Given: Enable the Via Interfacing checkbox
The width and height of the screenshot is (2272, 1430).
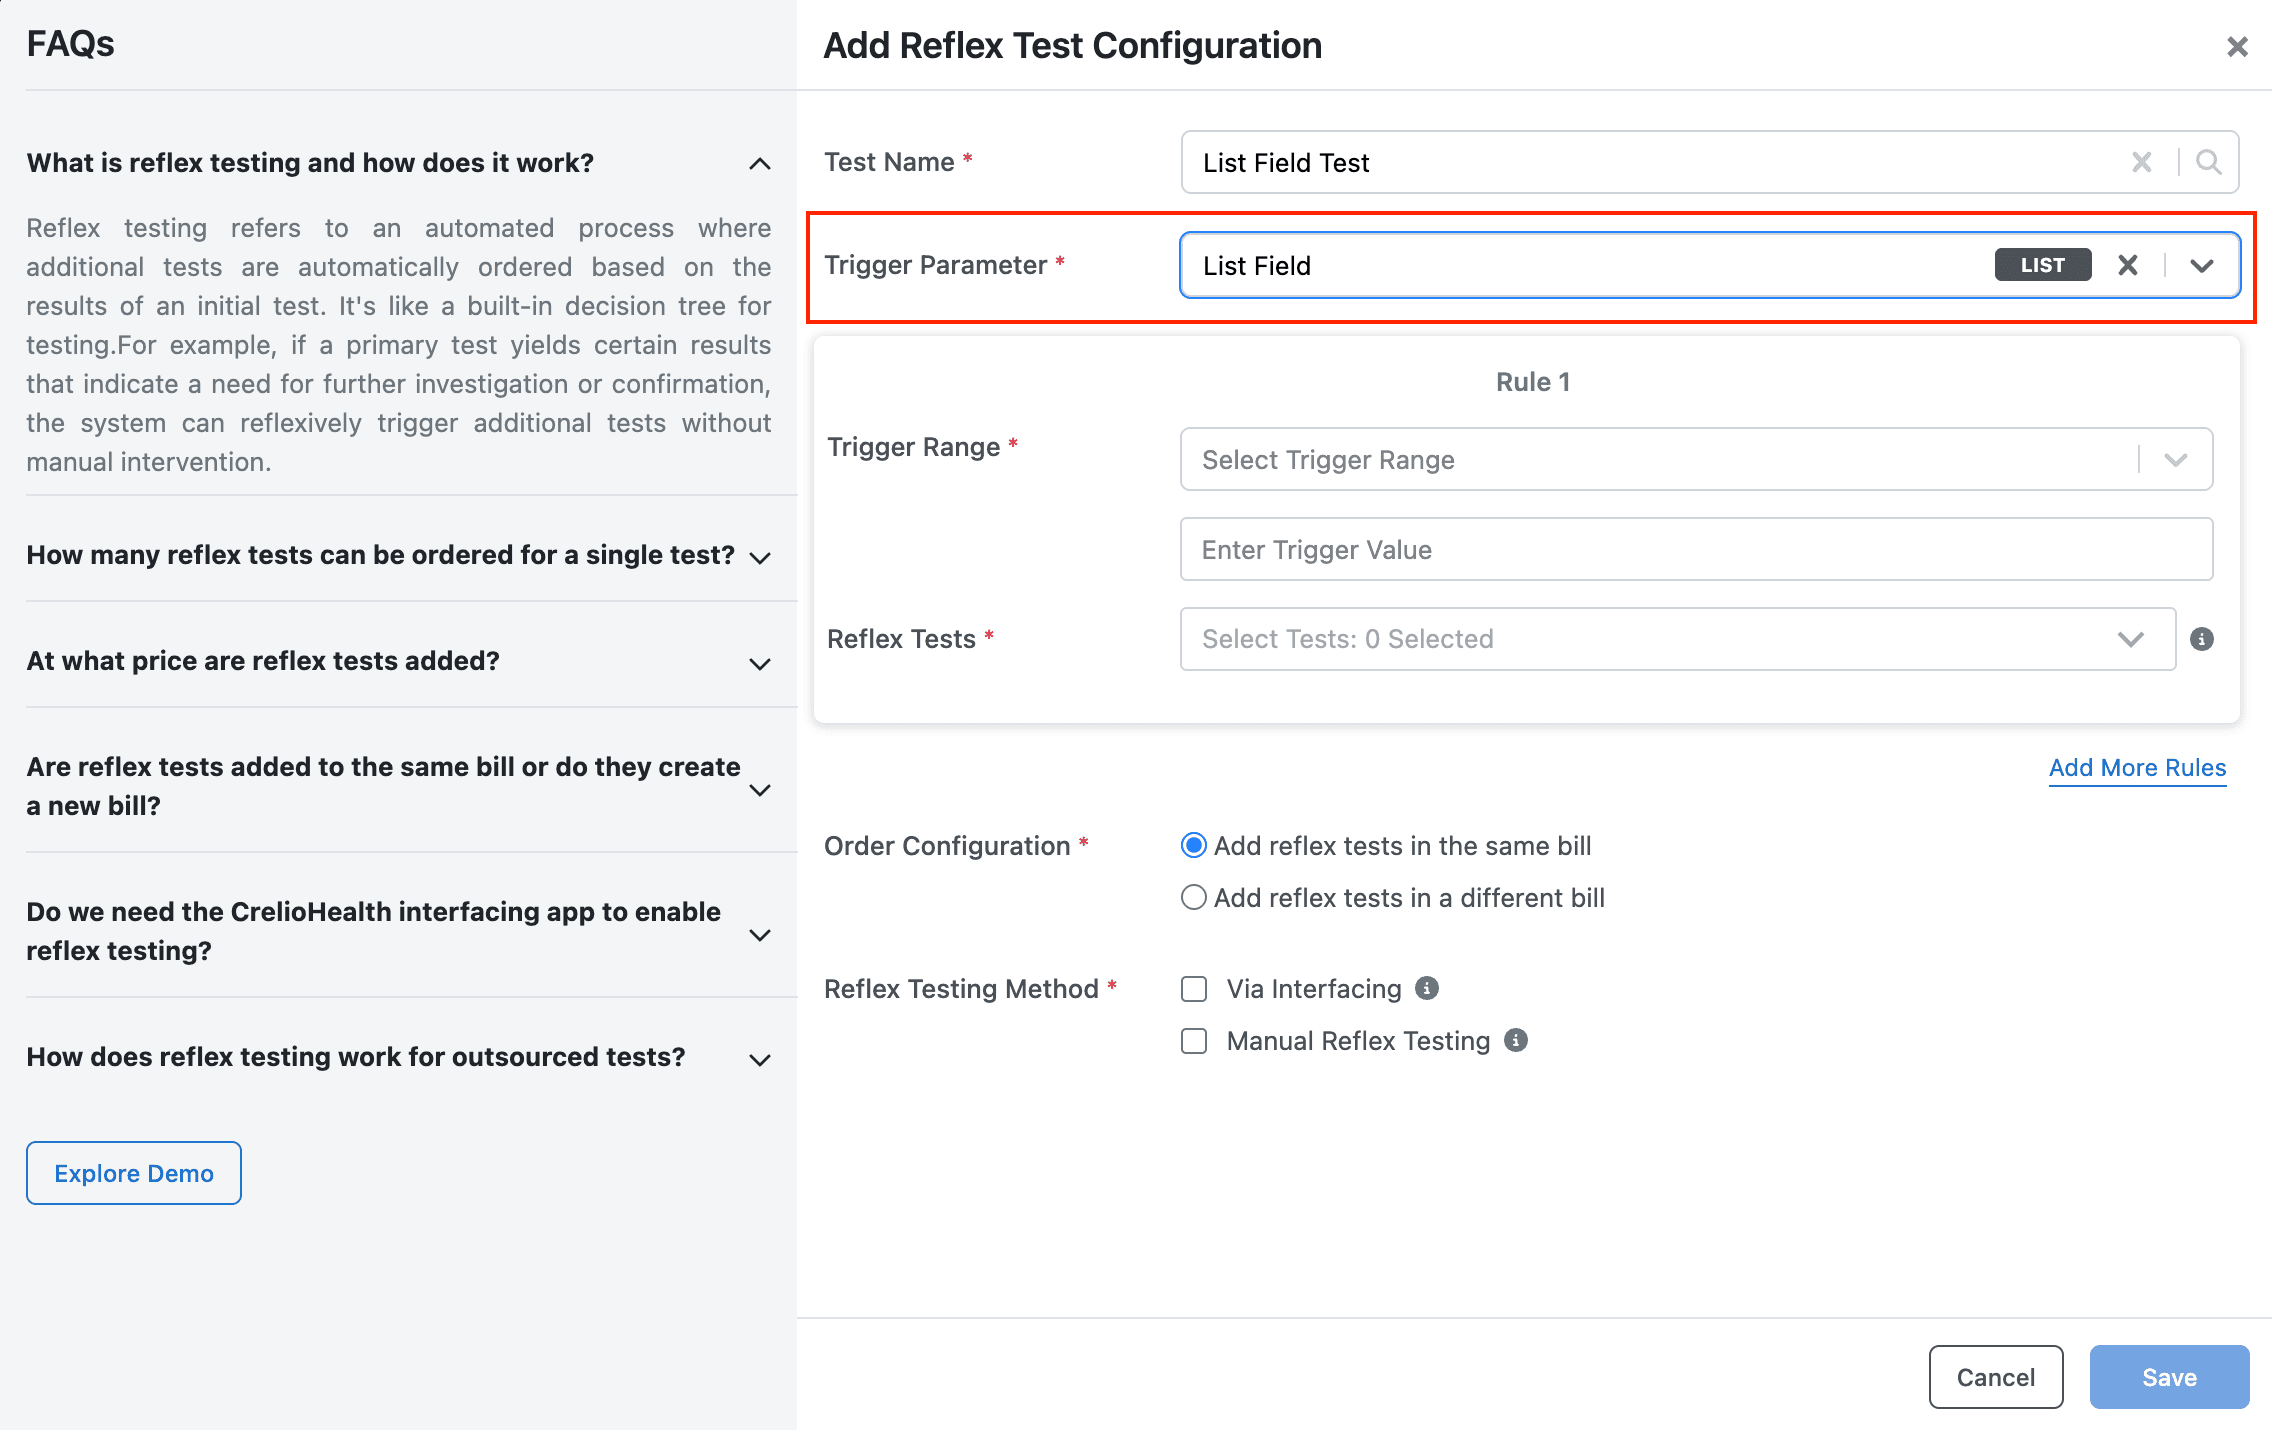Looking at the screenshot, I should coord(1194,989).
